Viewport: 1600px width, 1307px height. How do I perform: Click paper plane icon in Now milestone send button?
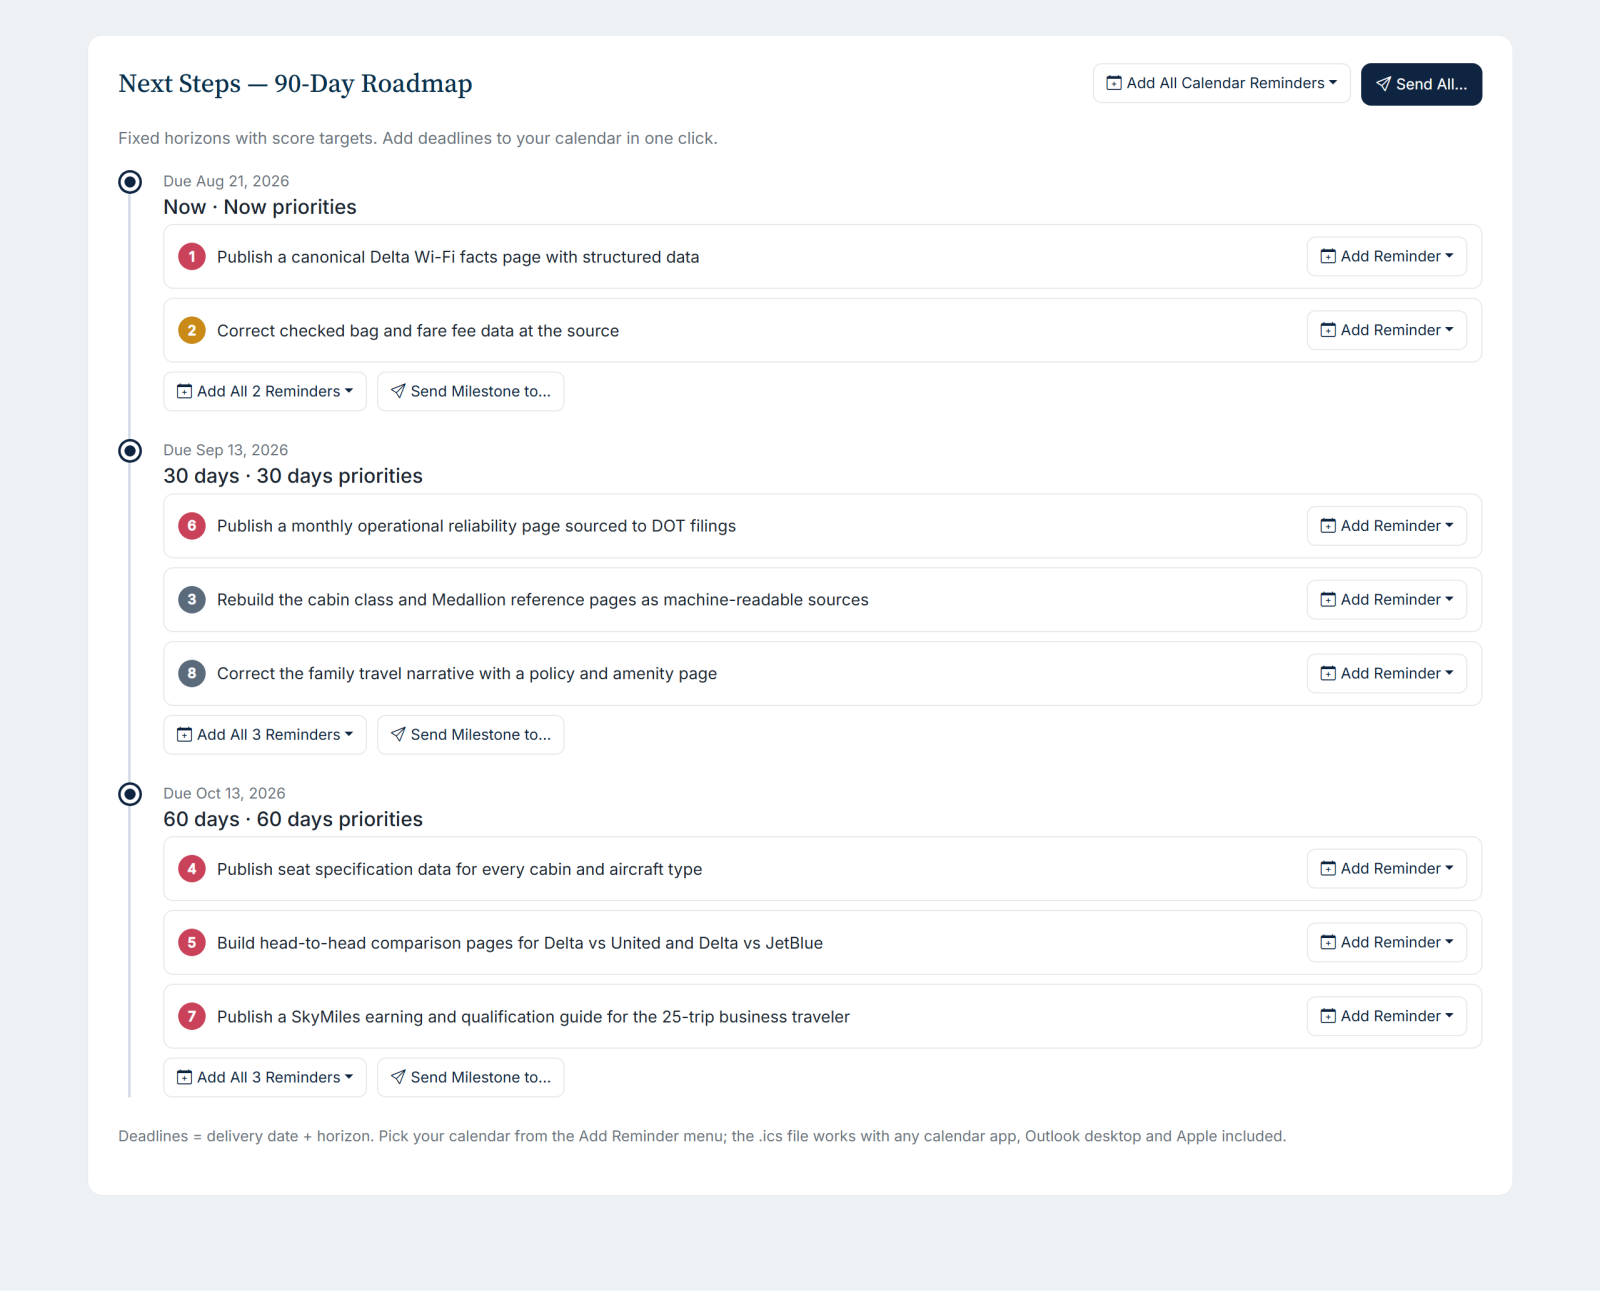click(398, 392)
